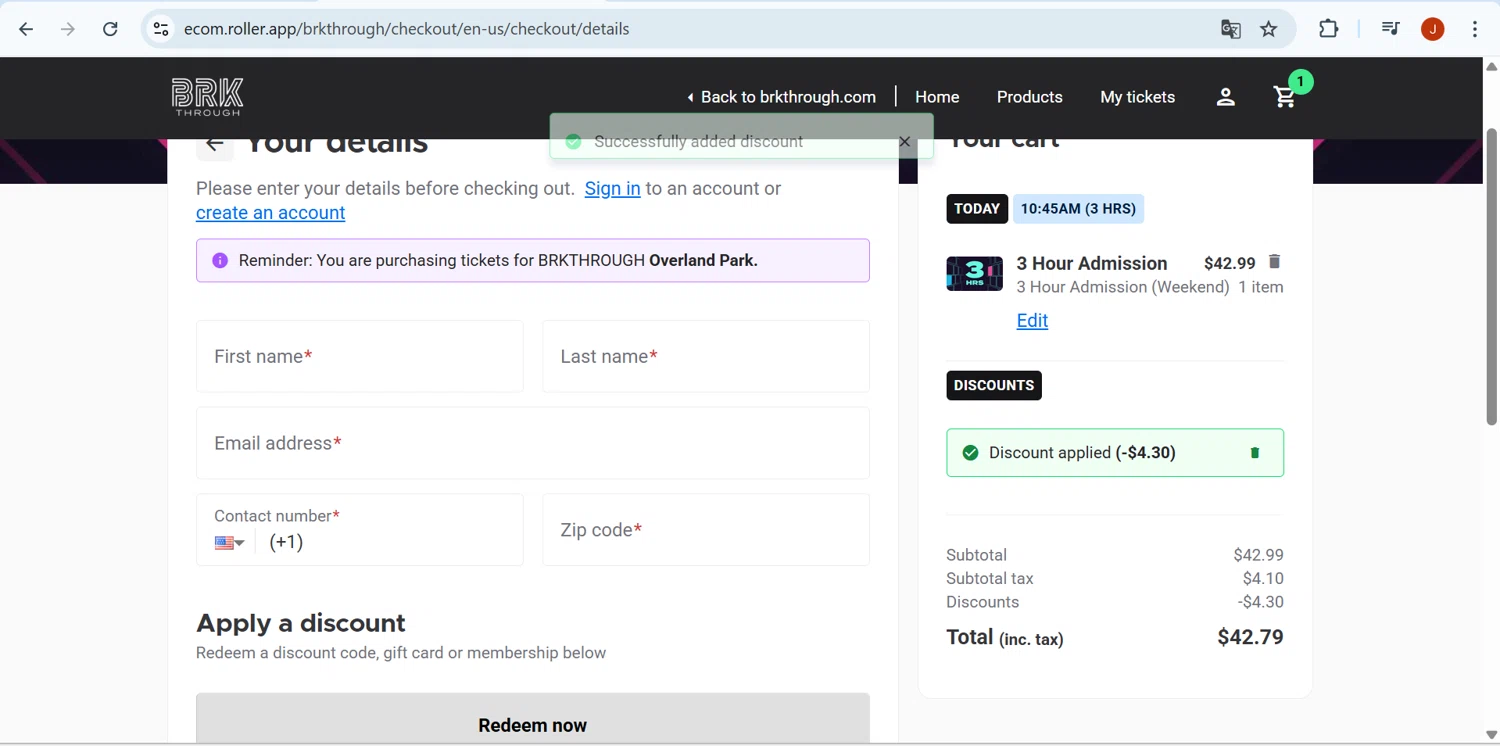1500x746 pixels.
Task: Click the Sign in link
Action: point(612,189)
